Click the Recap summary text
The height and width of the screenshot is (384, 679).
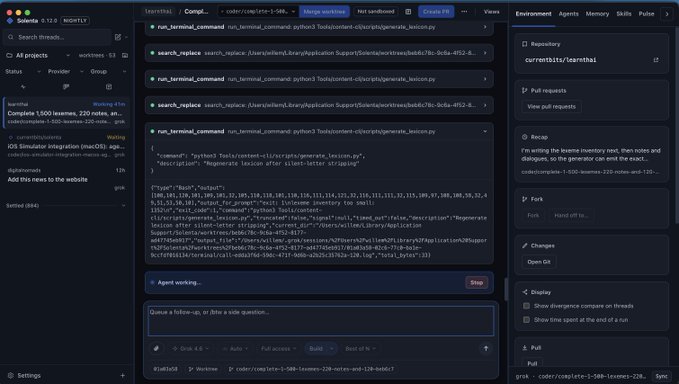click(591, 155)
